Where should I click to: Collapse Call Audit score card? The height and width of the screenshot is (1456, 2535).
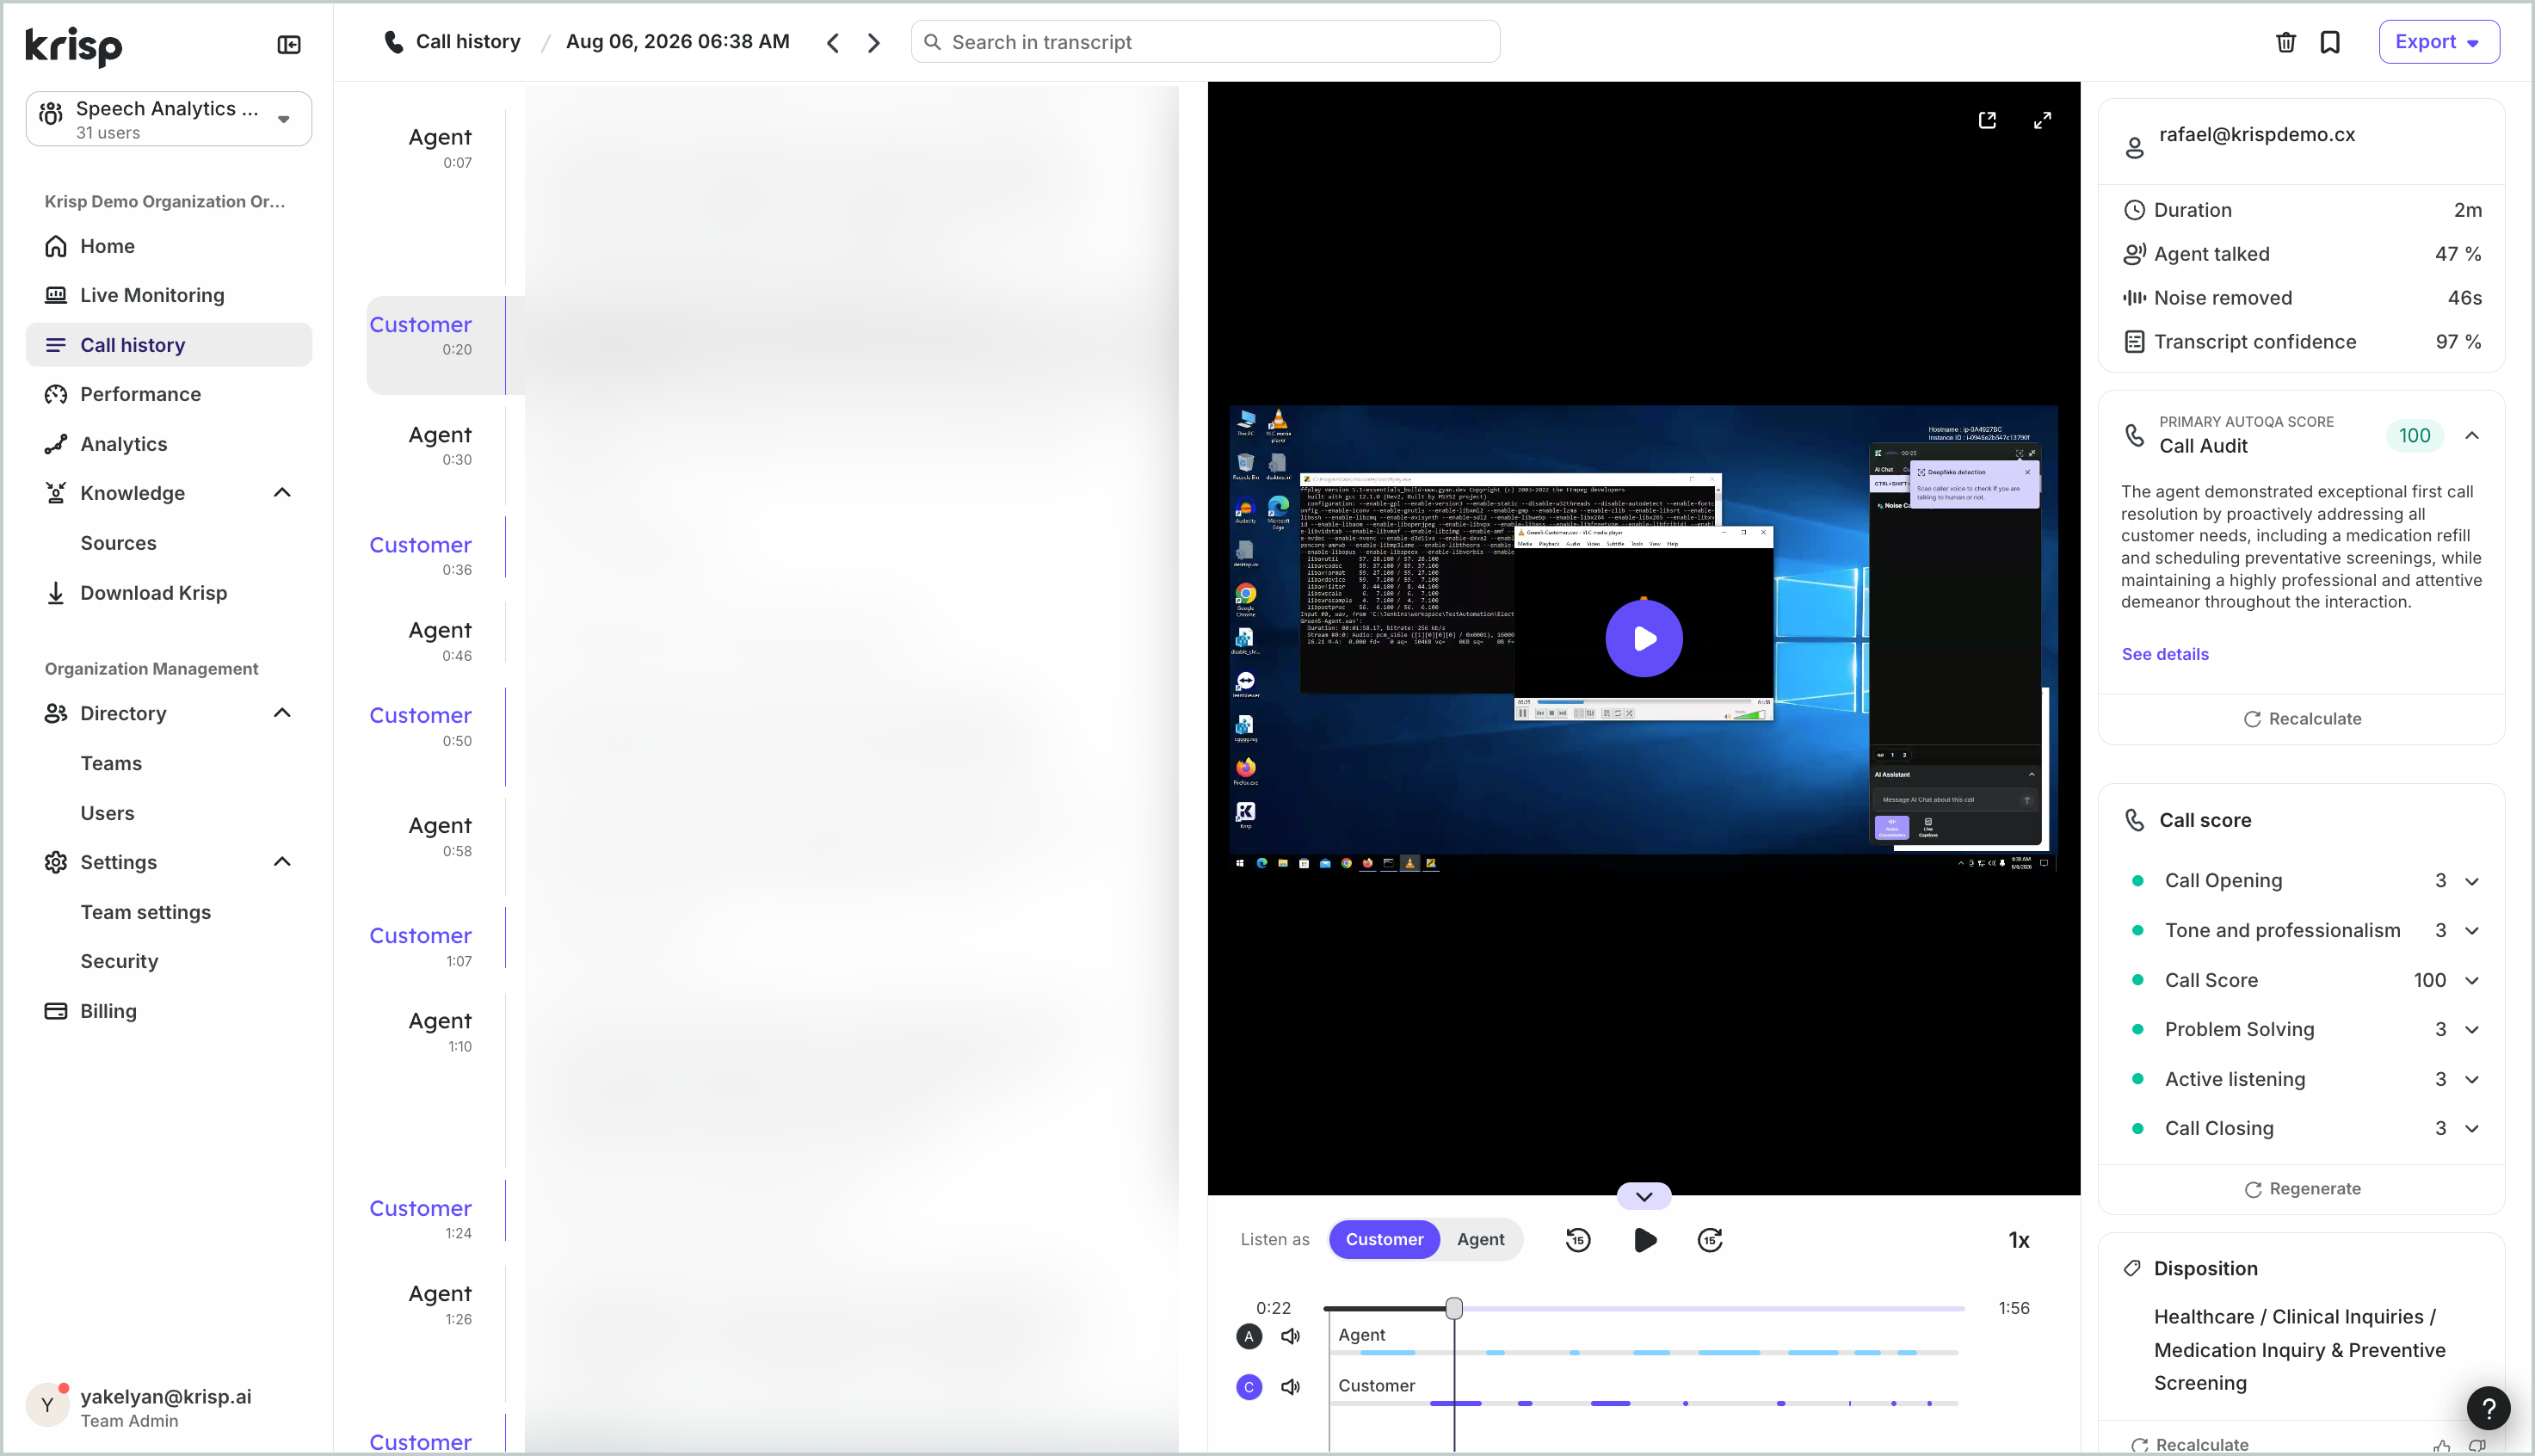coord(2471,436)
